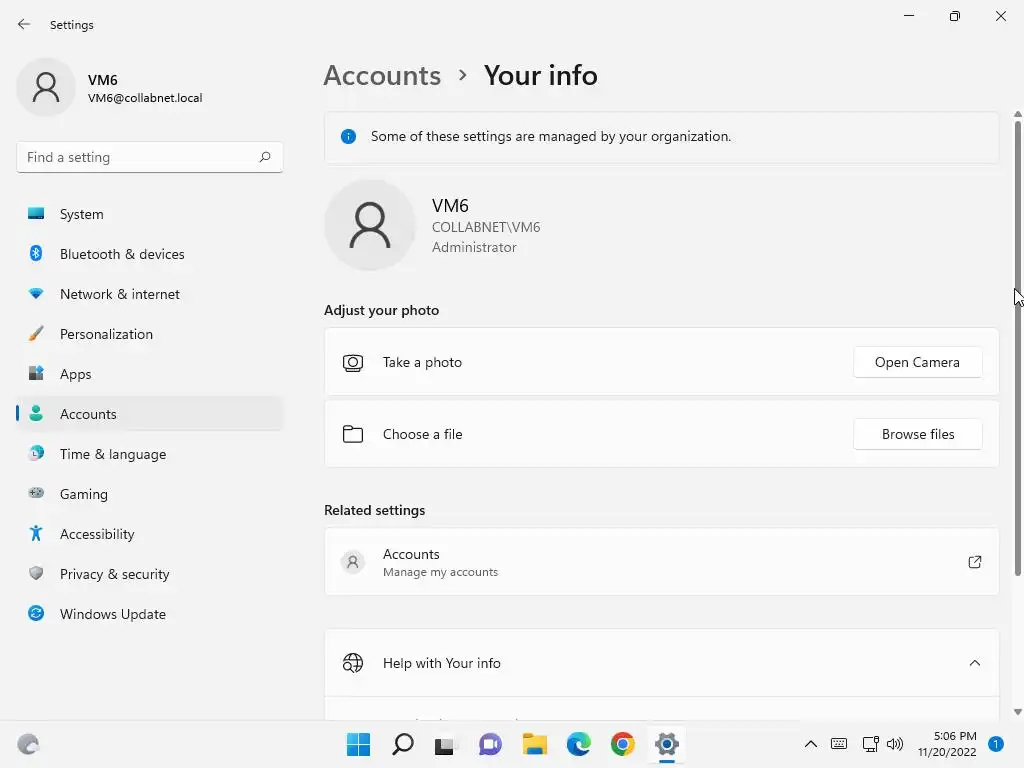Open taskbar Search
Viewport: 1024px width, 768px height.
point(402,744)
